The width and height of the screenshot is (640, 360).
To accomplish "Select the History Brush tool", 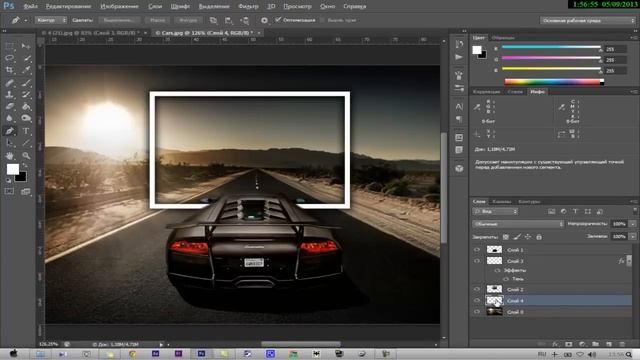I will click(x=26, y=95).
